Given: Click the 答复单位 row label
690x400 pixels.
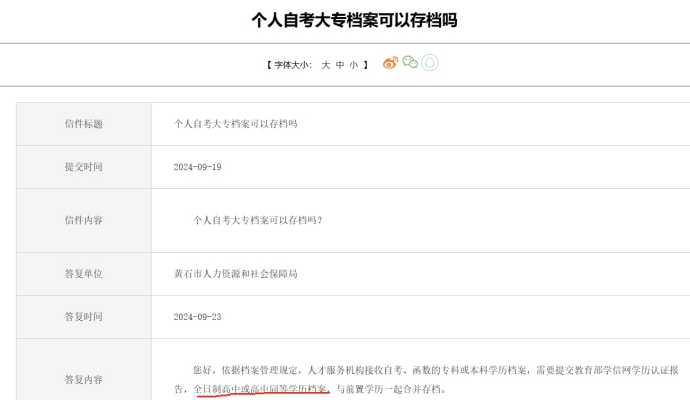Looking at the screenshot, I should (84, 274).
